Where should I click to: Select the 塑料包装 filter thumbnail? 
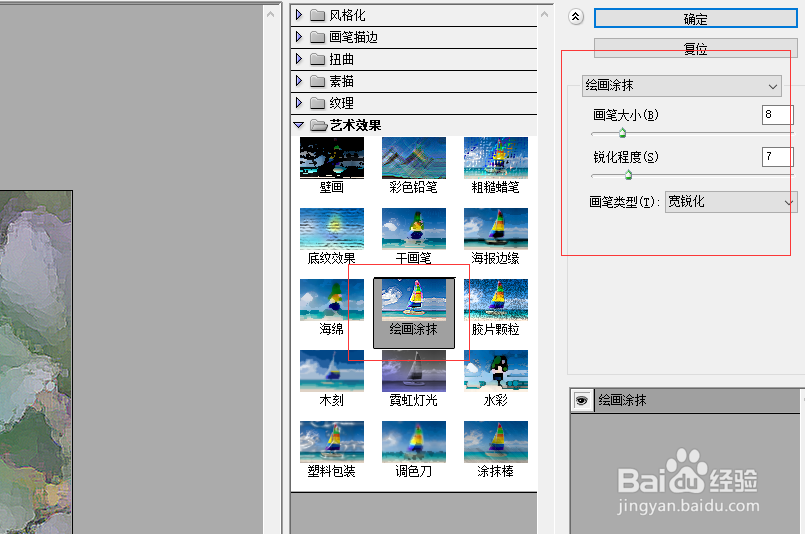332,442
